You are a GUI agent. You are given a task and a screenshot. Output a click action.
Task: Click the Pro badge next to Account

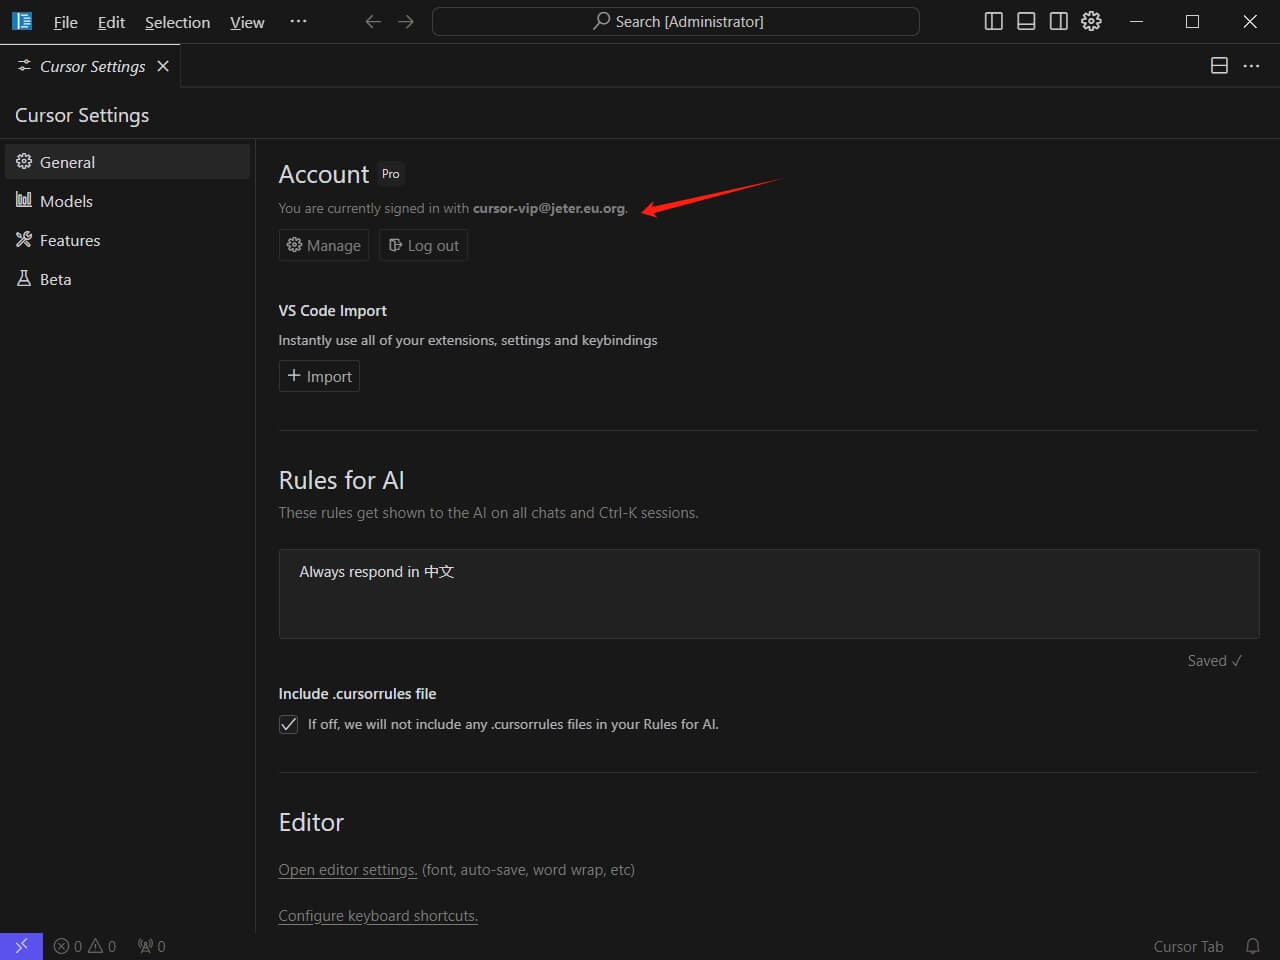[390, 174]
